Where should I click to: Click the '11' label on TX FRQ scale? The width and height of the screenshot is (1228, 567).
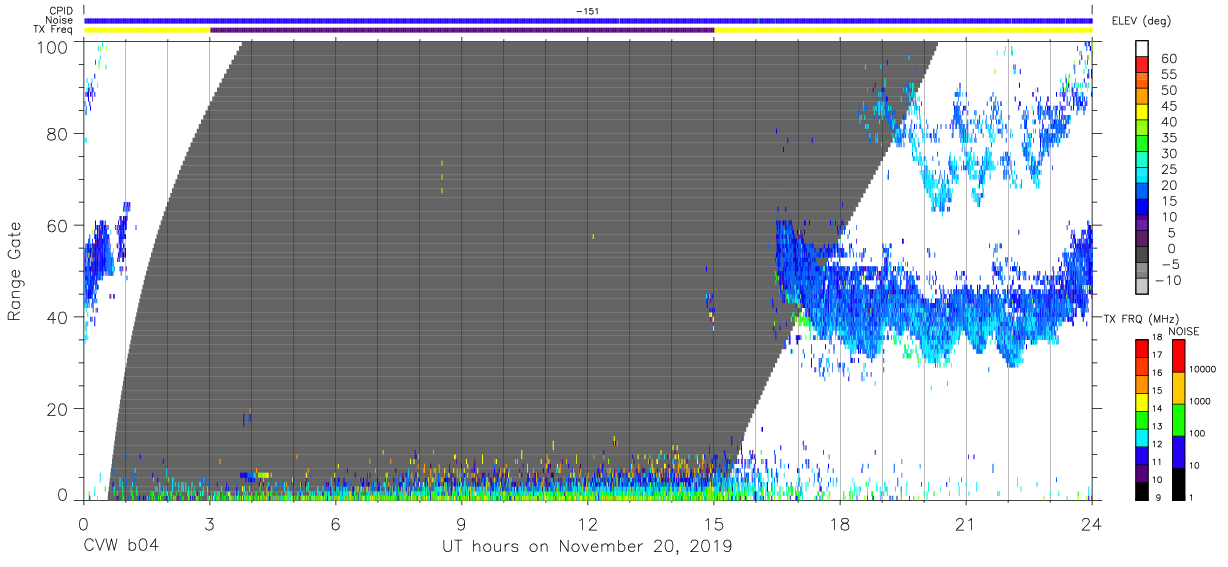(1157, 462)
